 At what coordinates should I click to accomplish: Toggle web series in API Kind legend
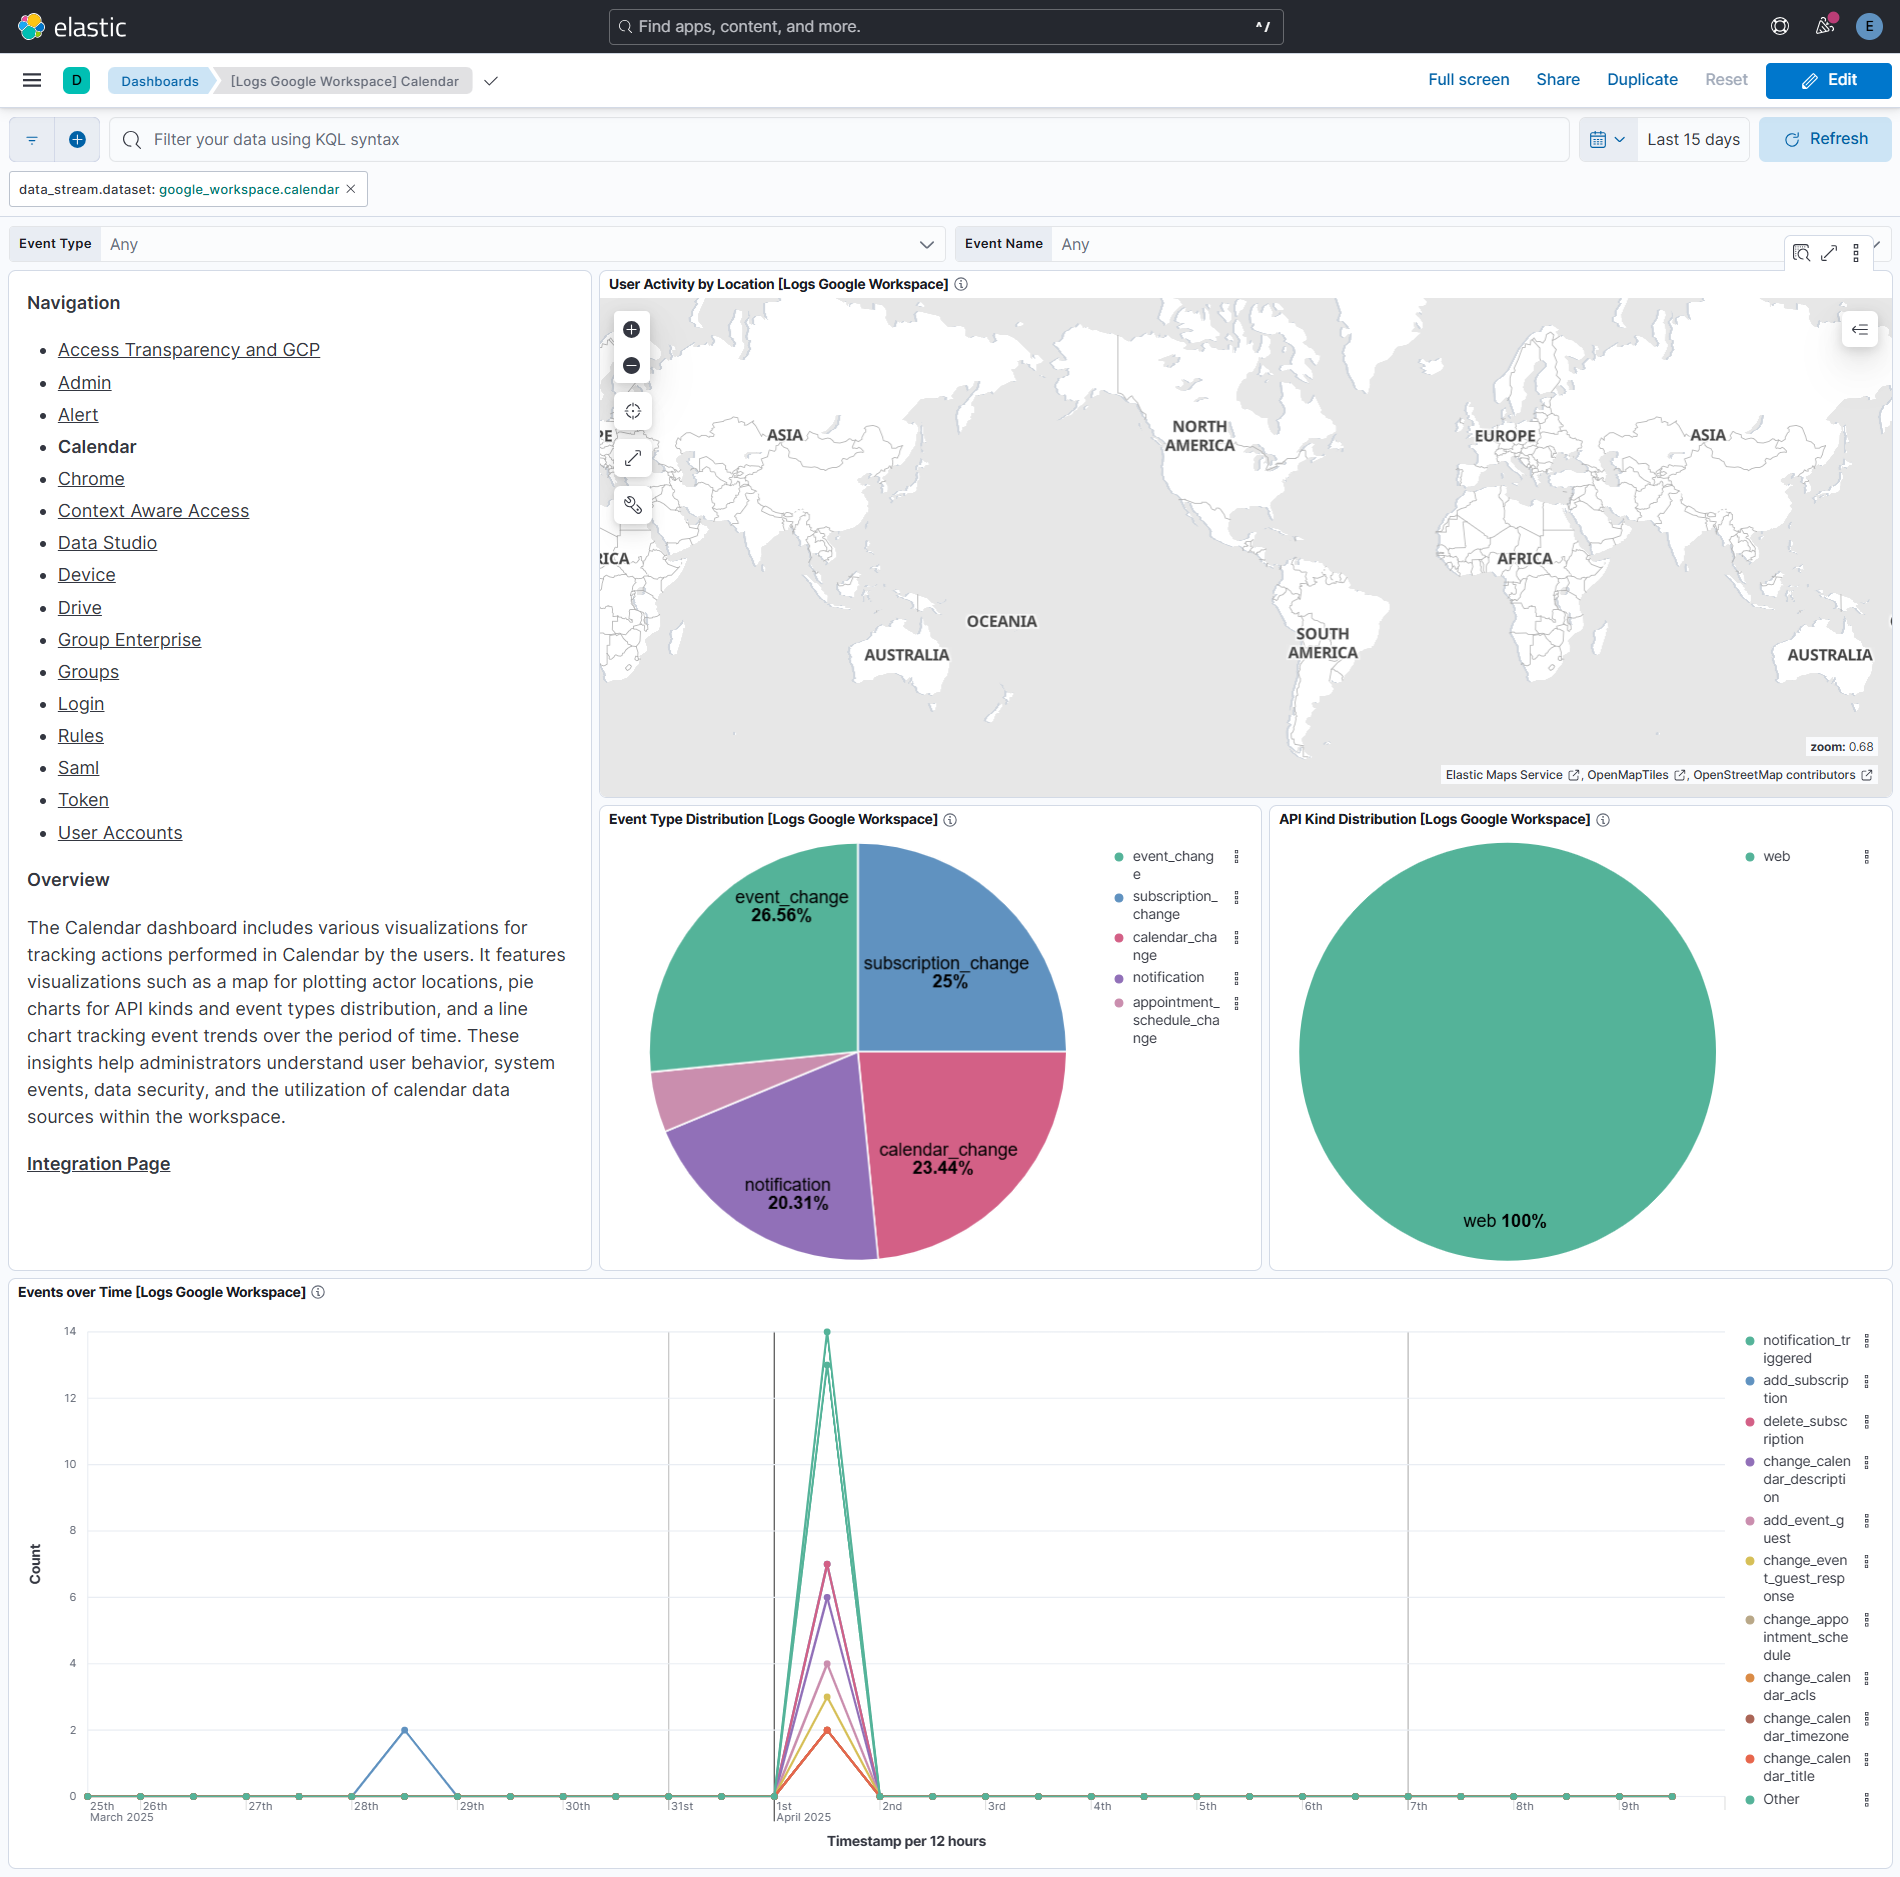click(1776, 857)
